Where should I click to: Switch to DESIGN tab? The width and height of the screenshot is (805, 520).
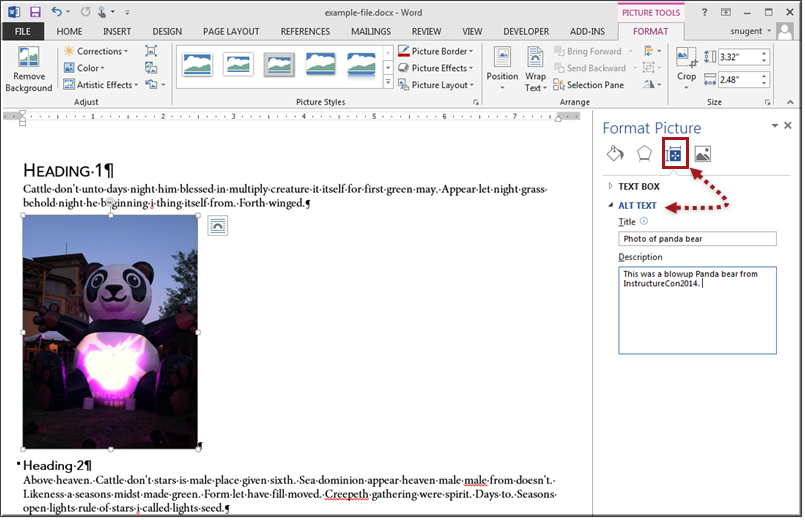pos(167,31)
